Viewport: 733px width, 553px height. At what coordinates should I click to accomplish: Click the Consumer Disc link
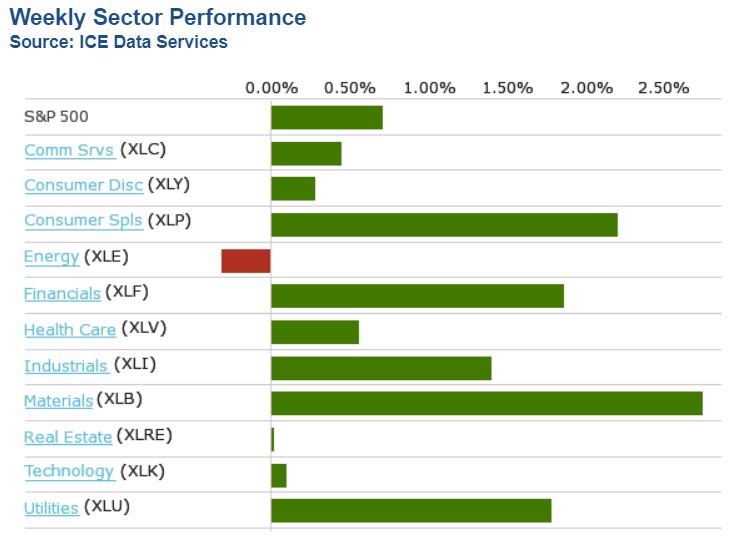[83, 185]
